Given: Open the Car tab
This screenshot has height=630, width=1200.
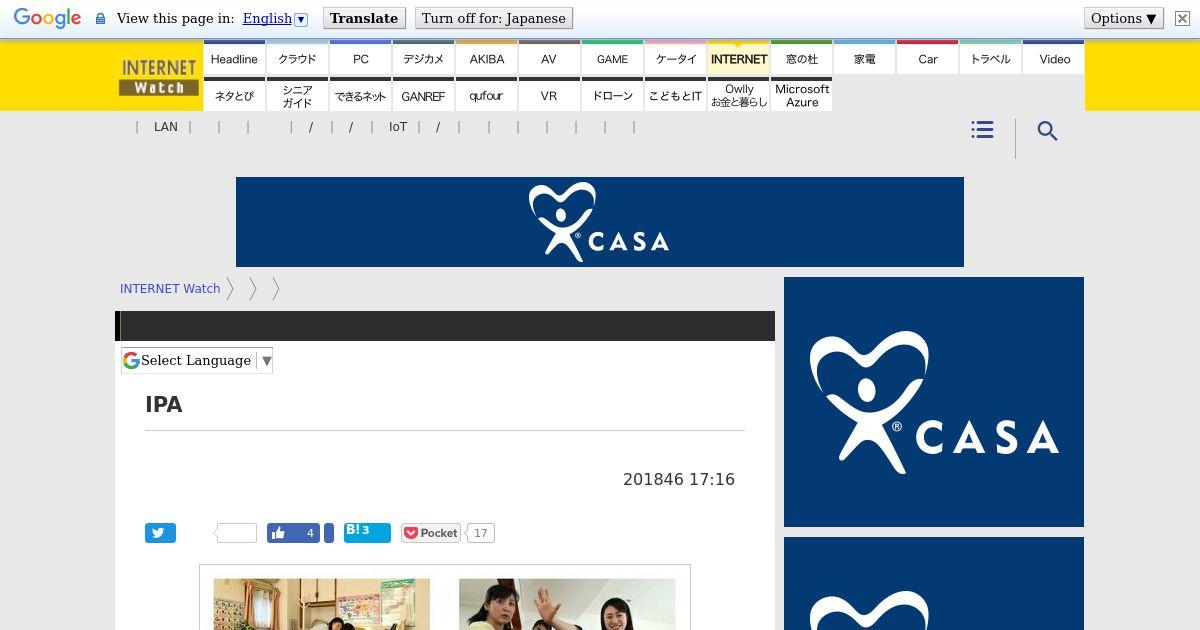Looking at the screenshot, I should click(x=928, y=58).
